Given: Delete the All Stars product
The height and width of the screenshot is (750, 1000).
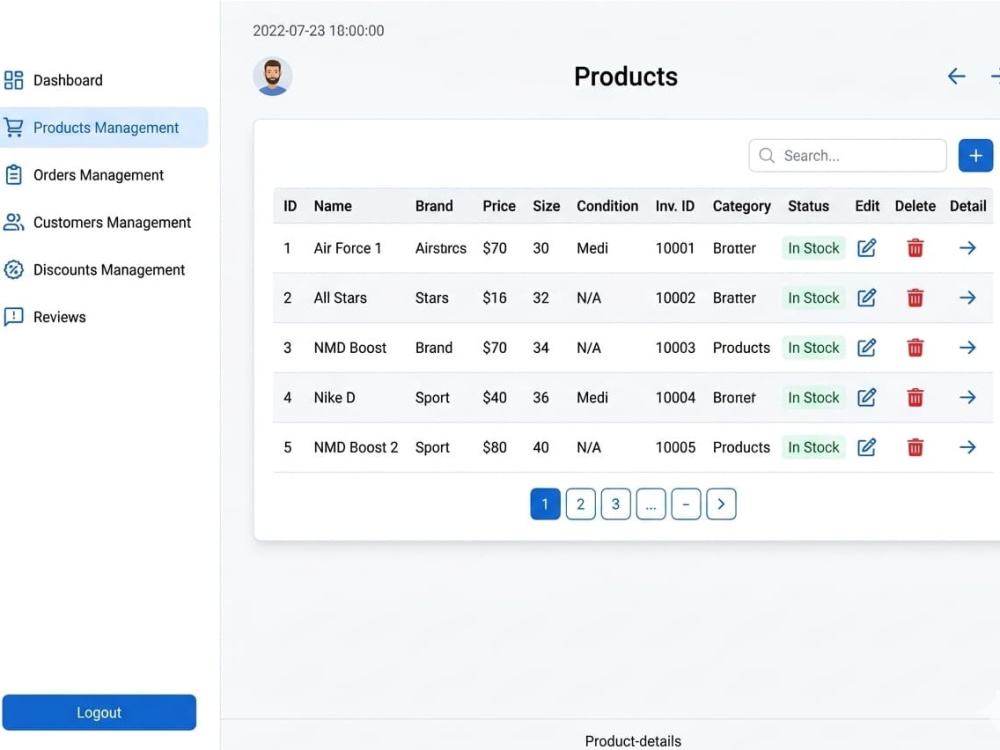Looking at the screenshot, I should coord(915,298).
